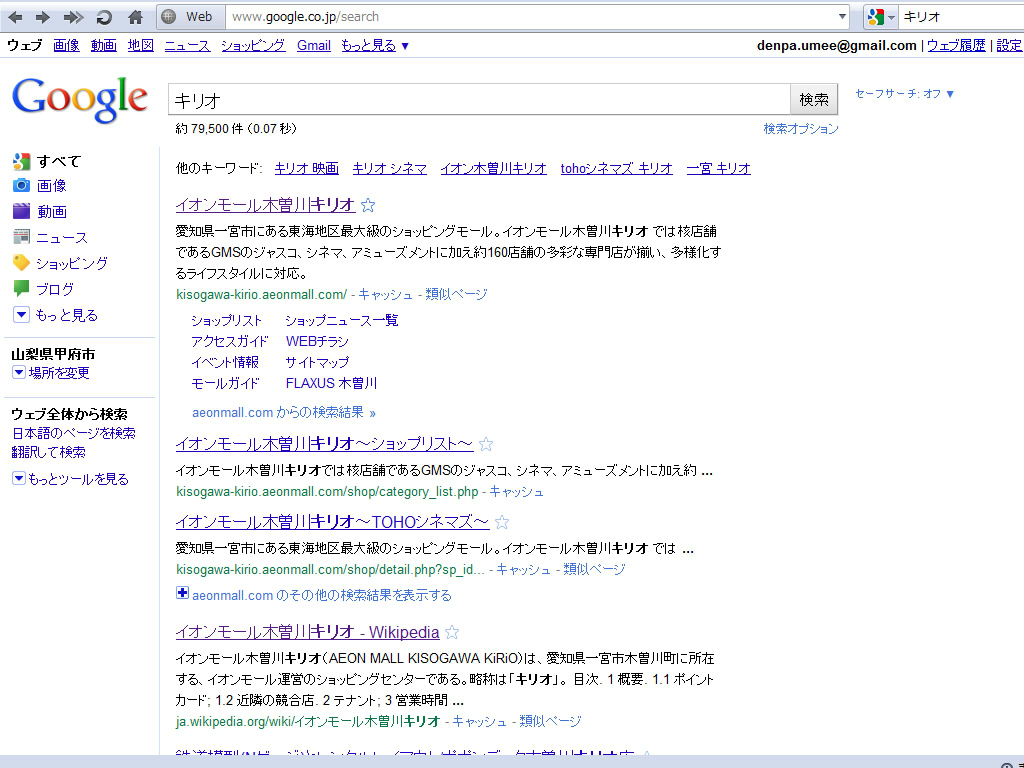Screen dimensions: 1024x768
Task: Open the ショップニュース一覧 sitelink
Action: tap(342, 321)
